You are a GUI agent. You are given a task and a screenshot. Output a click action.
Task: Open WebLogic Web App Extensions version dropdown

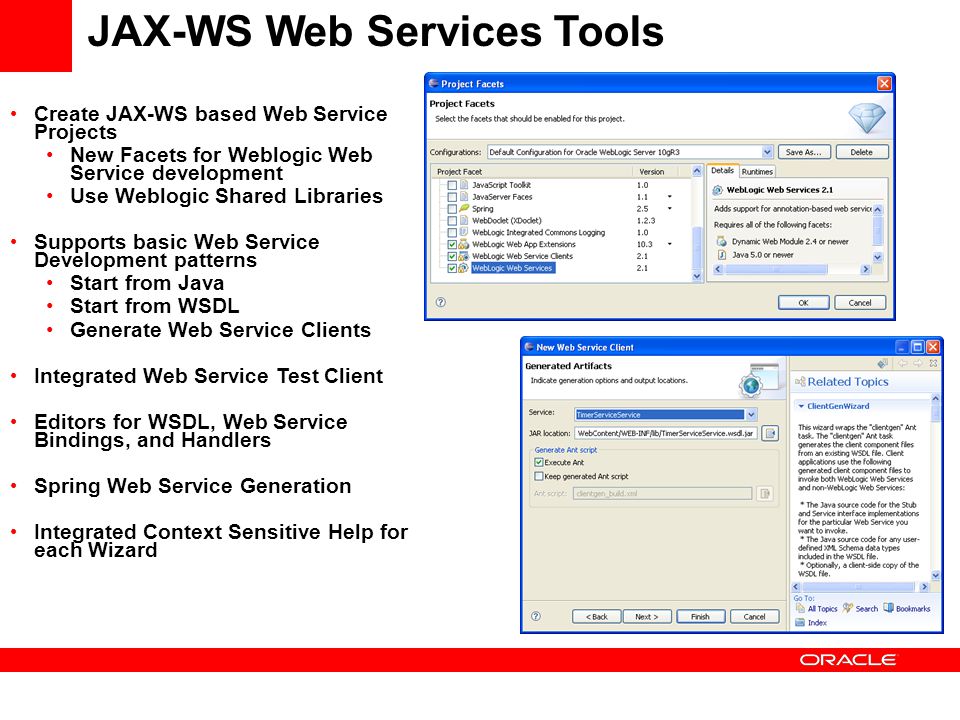point(670,244)
